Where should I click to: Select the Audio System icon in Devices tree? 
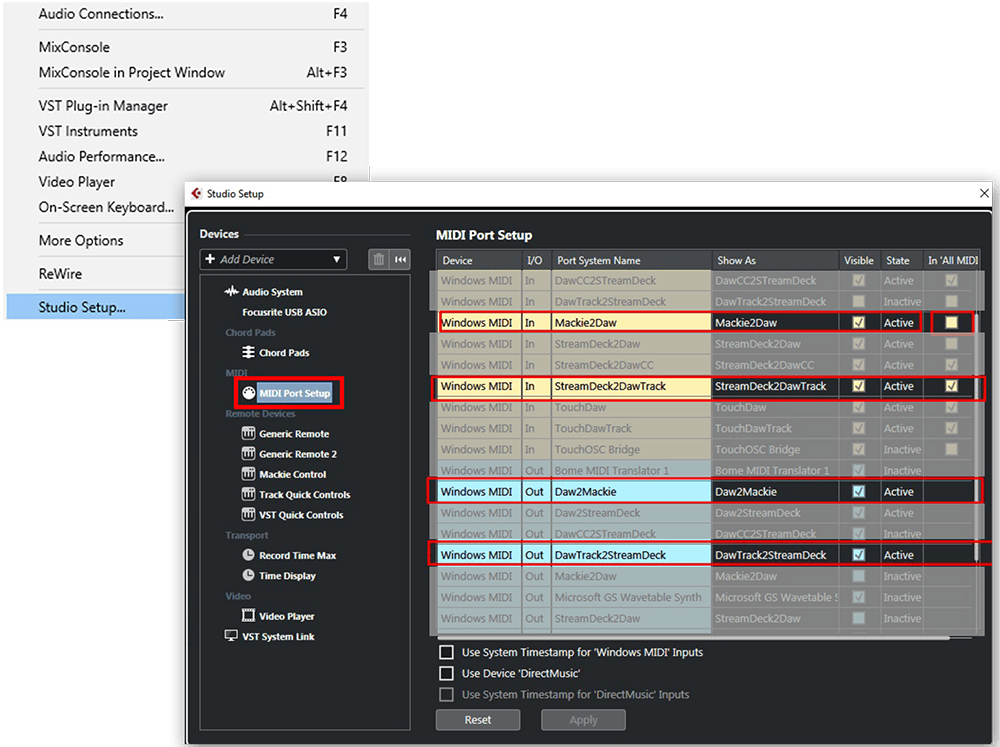(x=230, y=292)
